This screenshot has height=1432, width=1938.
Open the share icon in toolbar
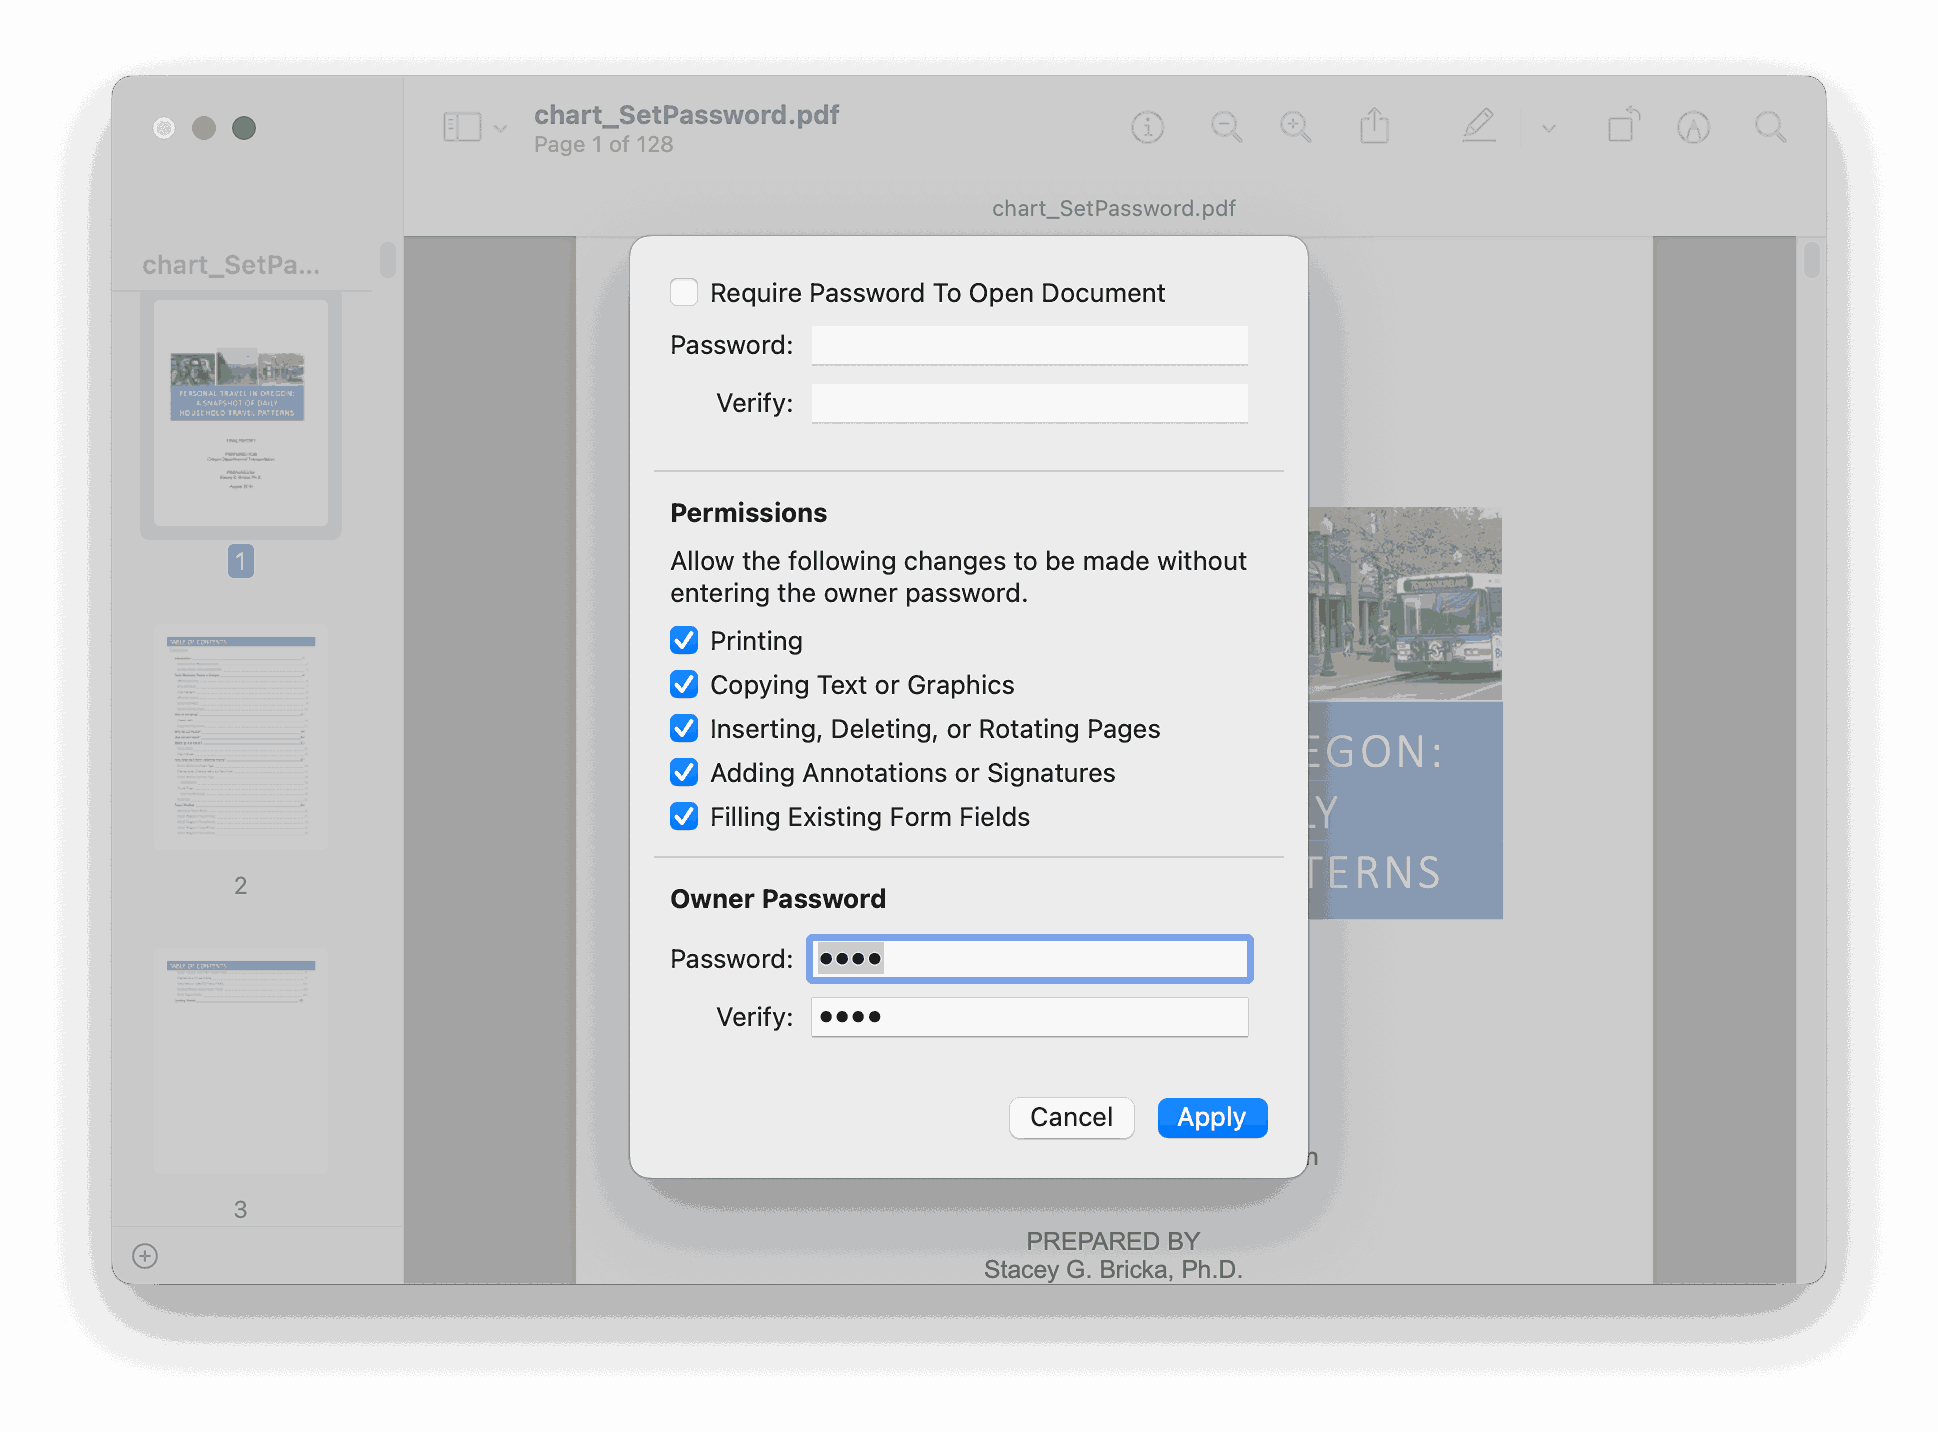coord(1374,126)
